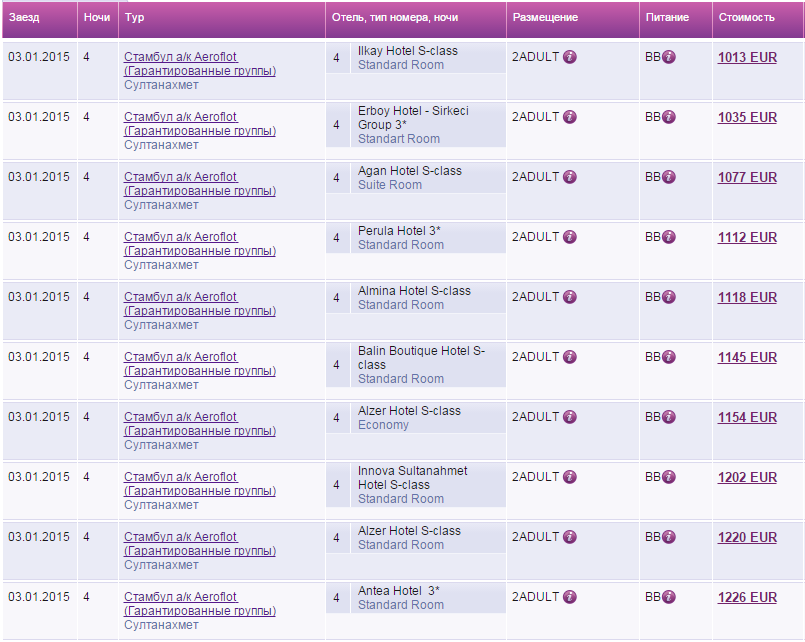805x642 pixels.
Task: Click the Стоимость column header
Action: tap(746, 18)
